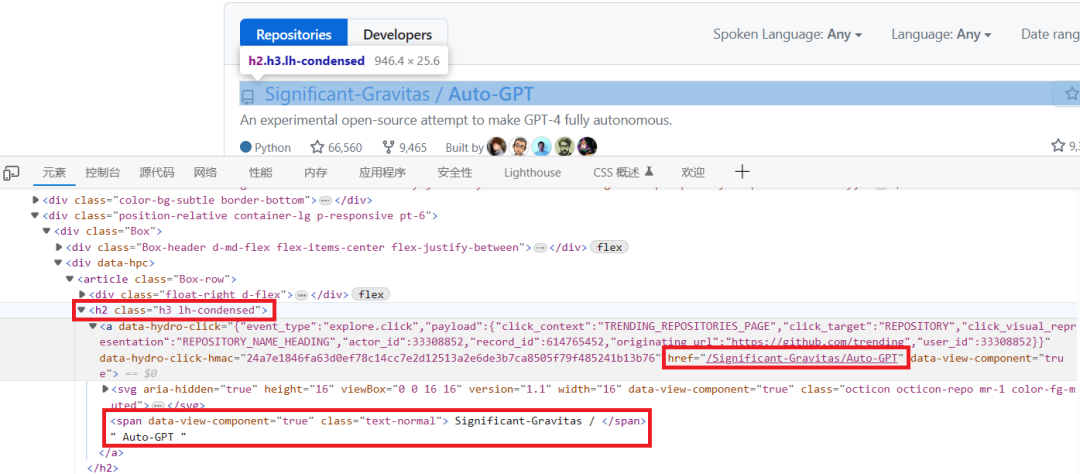Open the Language: Any dropdown

942,34
